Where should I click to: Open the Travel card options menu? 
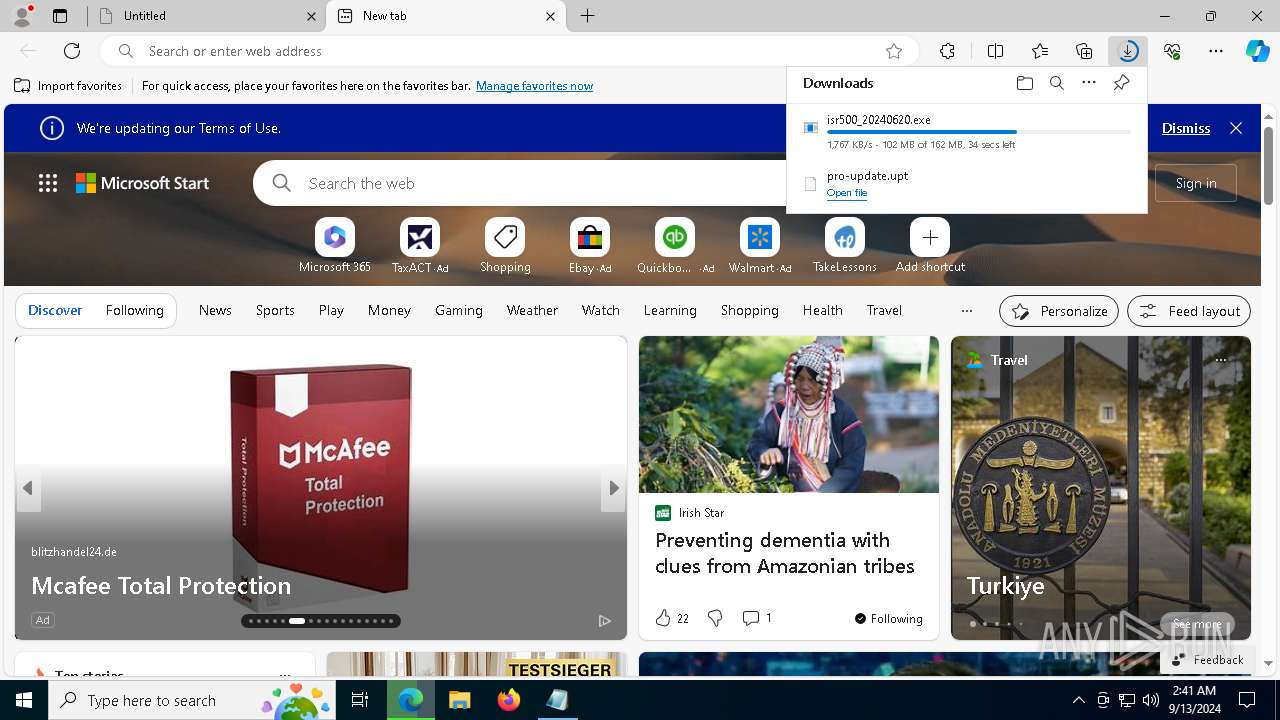click(1221, 360)
